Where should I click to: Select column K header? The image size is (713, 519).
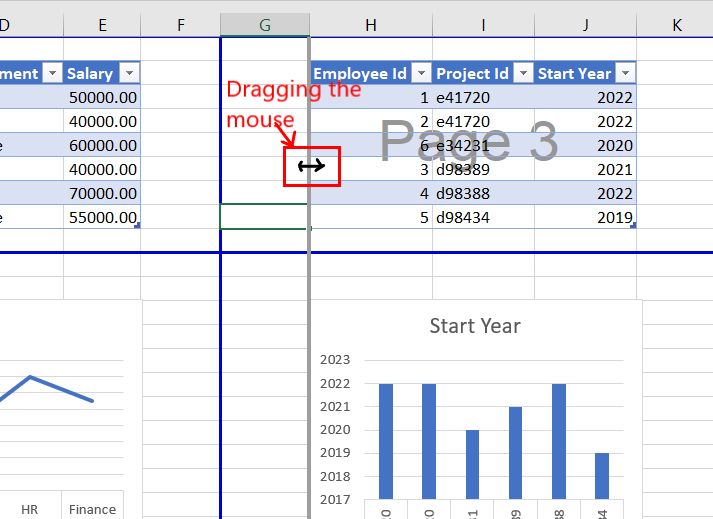pos(676,25)
